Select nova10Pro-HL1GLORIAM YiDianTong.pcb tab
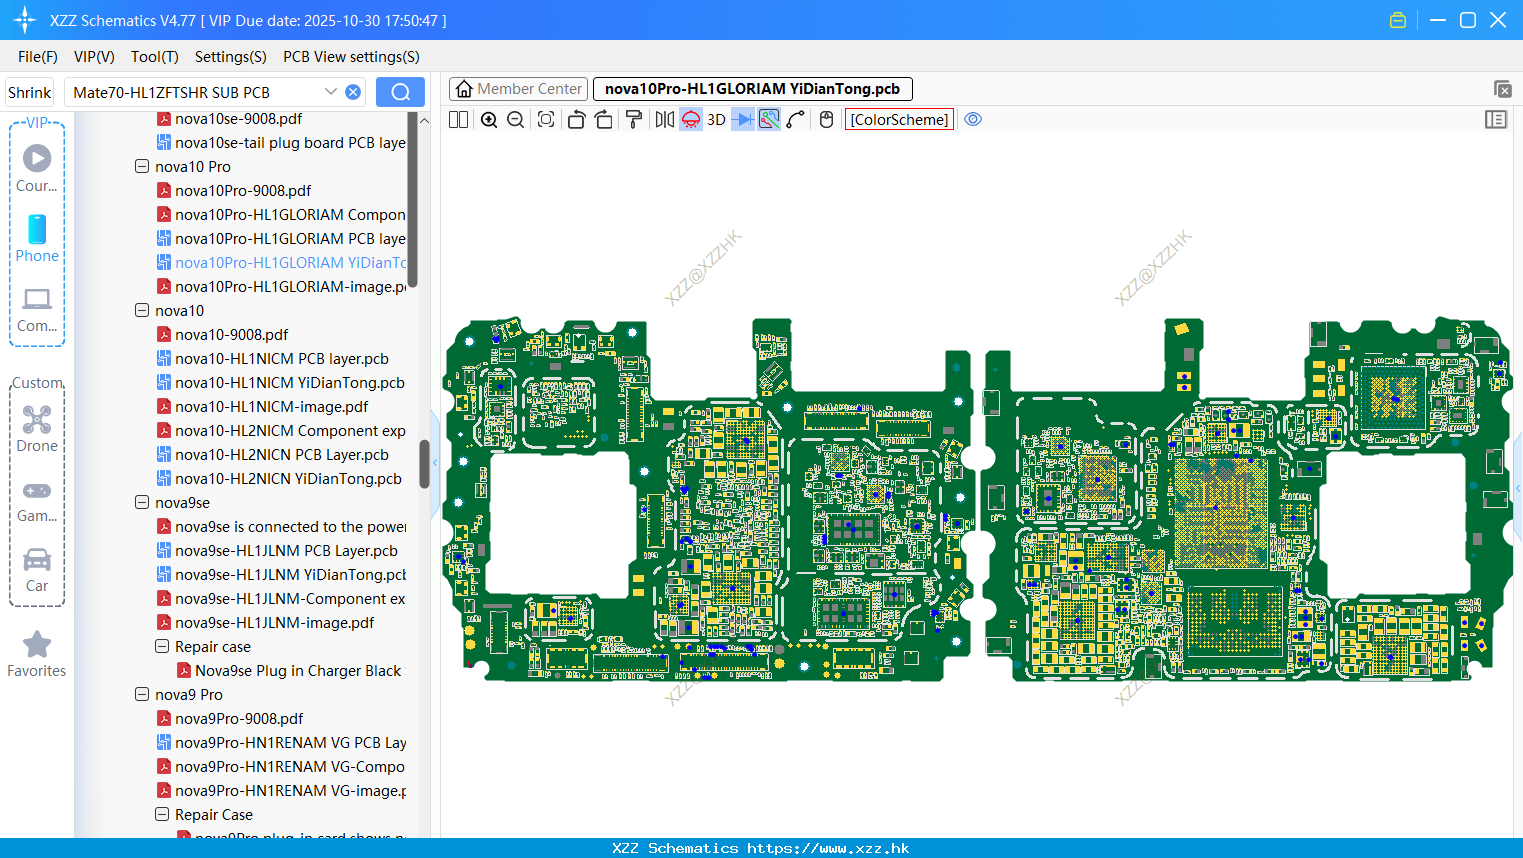This screenshot has height=858, width=1523. (752, 89)
